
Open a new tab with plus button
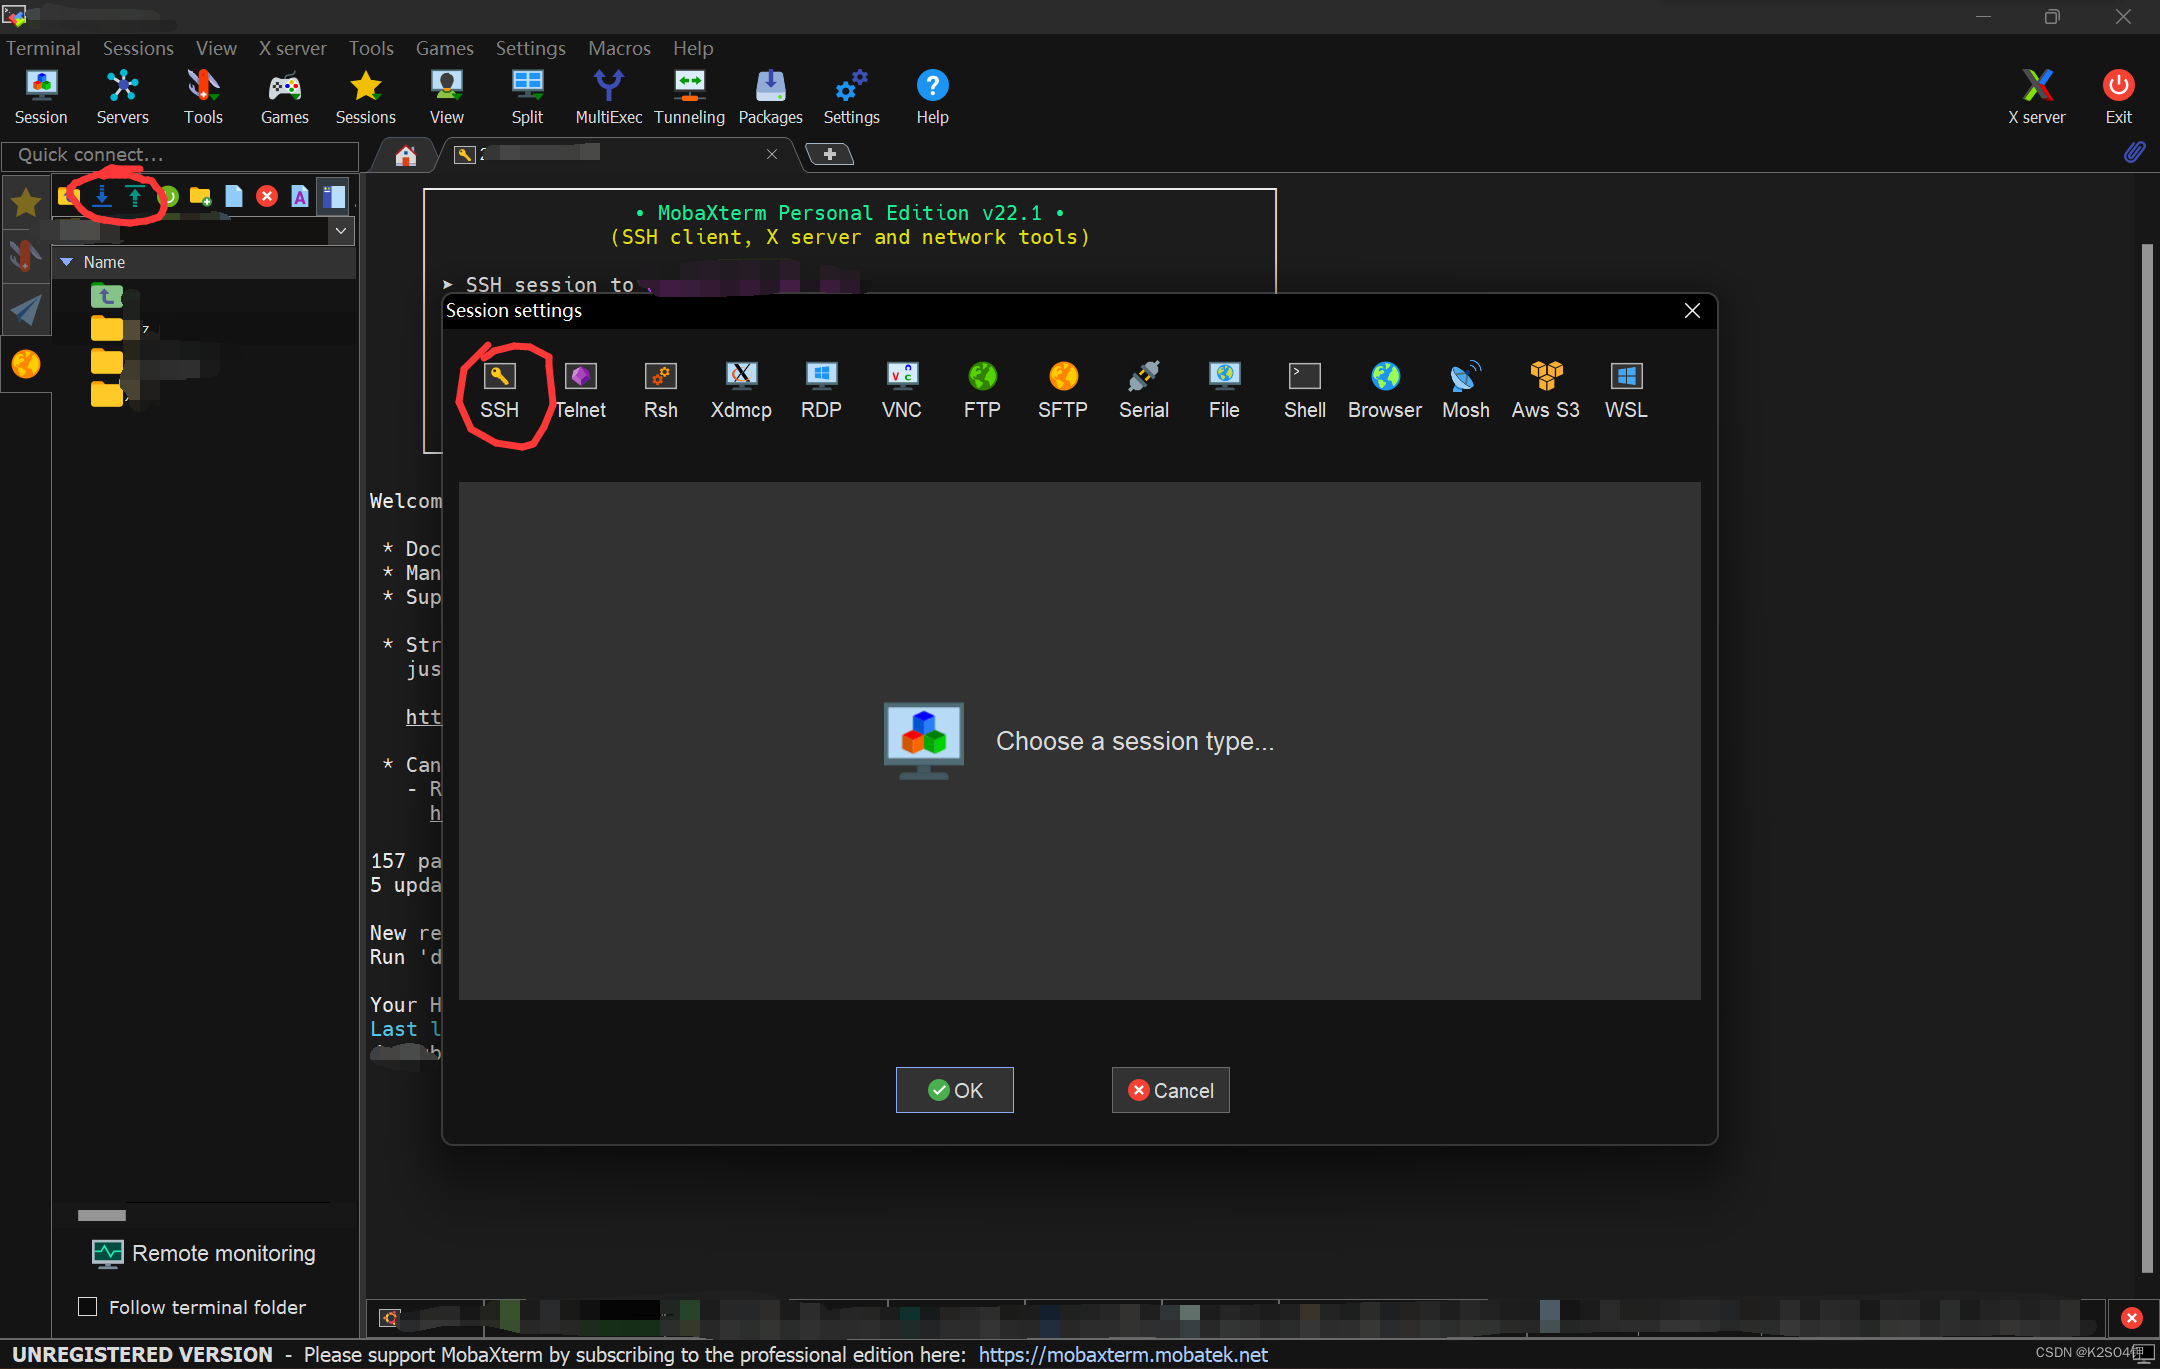pos(830,154)
